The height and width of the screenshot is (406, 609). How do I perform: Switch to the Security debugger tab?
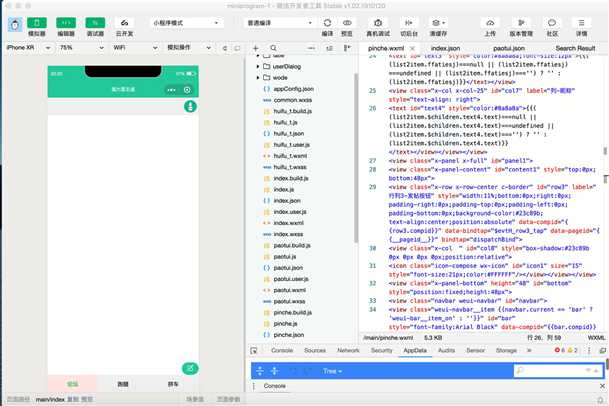point(381,350)
